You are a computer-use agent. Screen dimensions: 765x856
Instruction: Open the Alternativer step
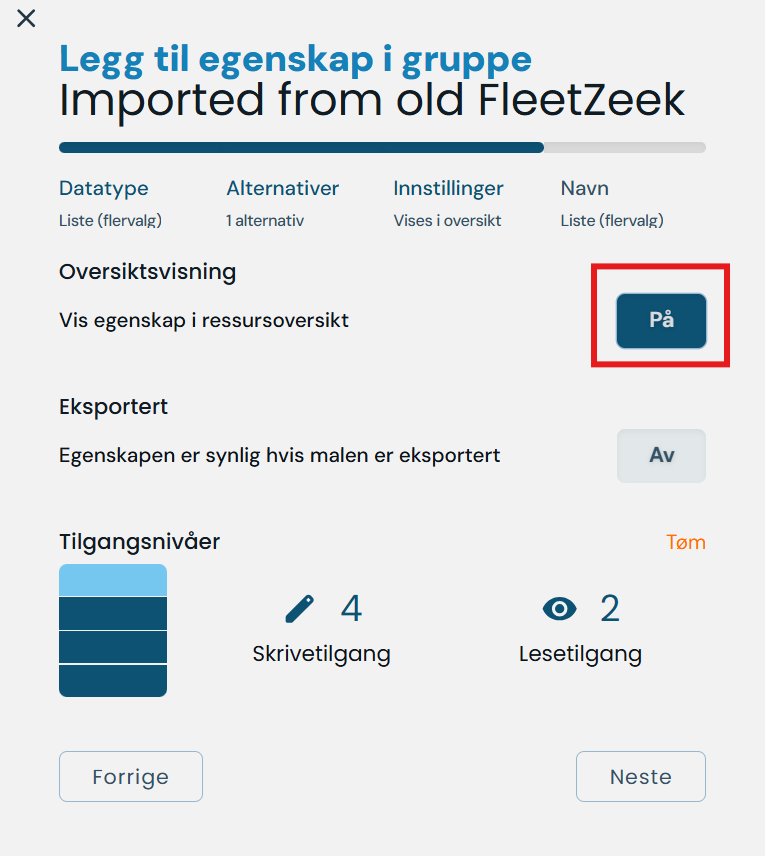pos(282,188)
